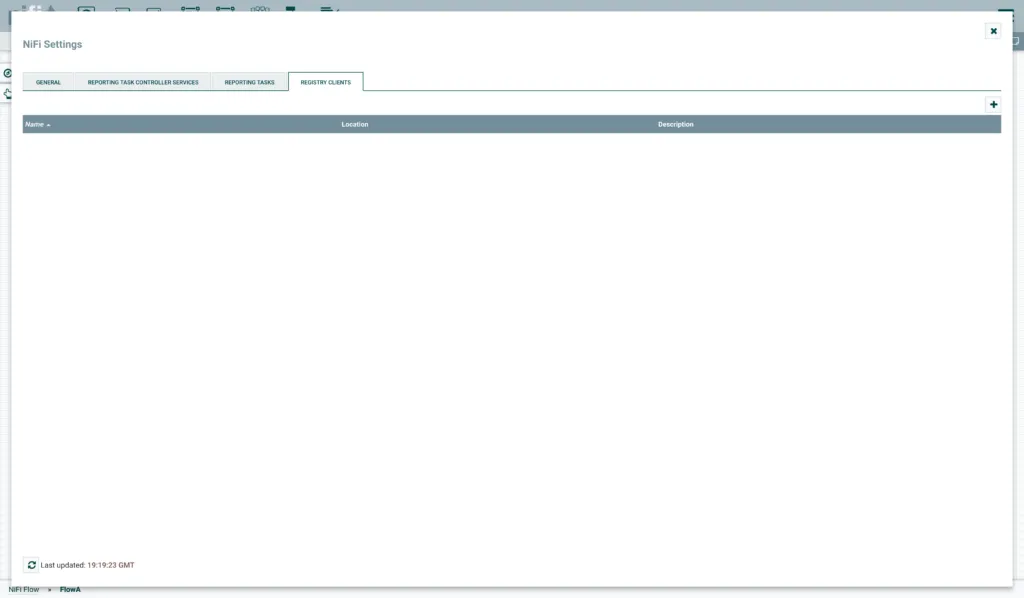
Task: Select the Remote Process Group icon
Action: point(225,9)
